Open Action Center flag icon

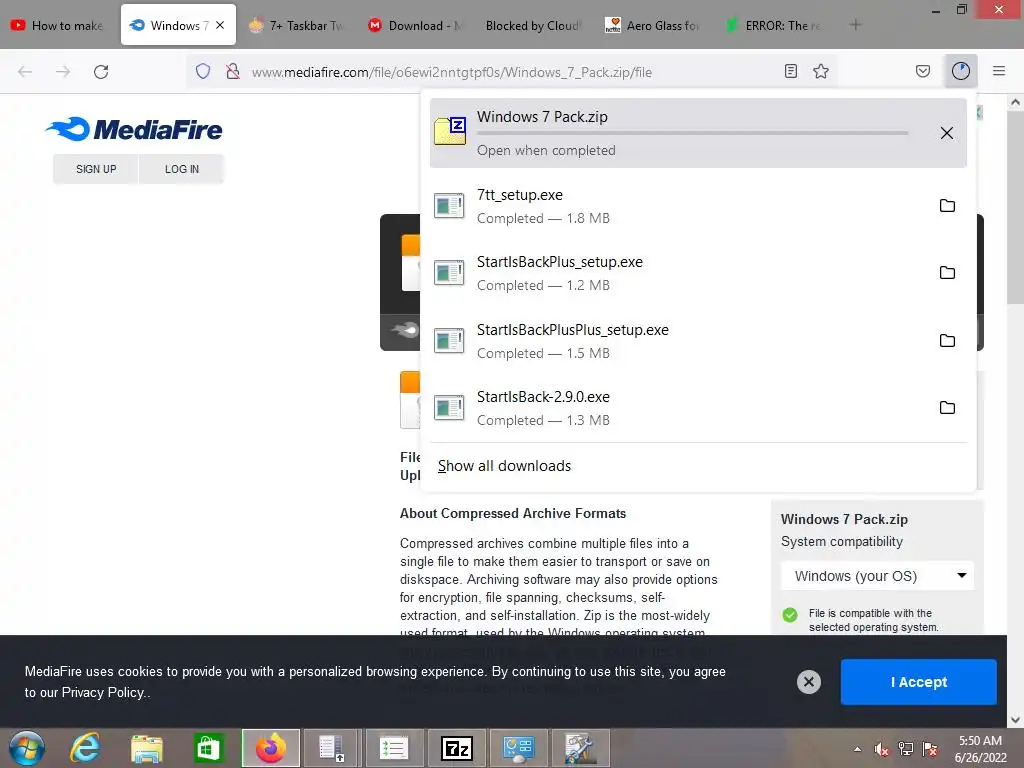[930, 749]
